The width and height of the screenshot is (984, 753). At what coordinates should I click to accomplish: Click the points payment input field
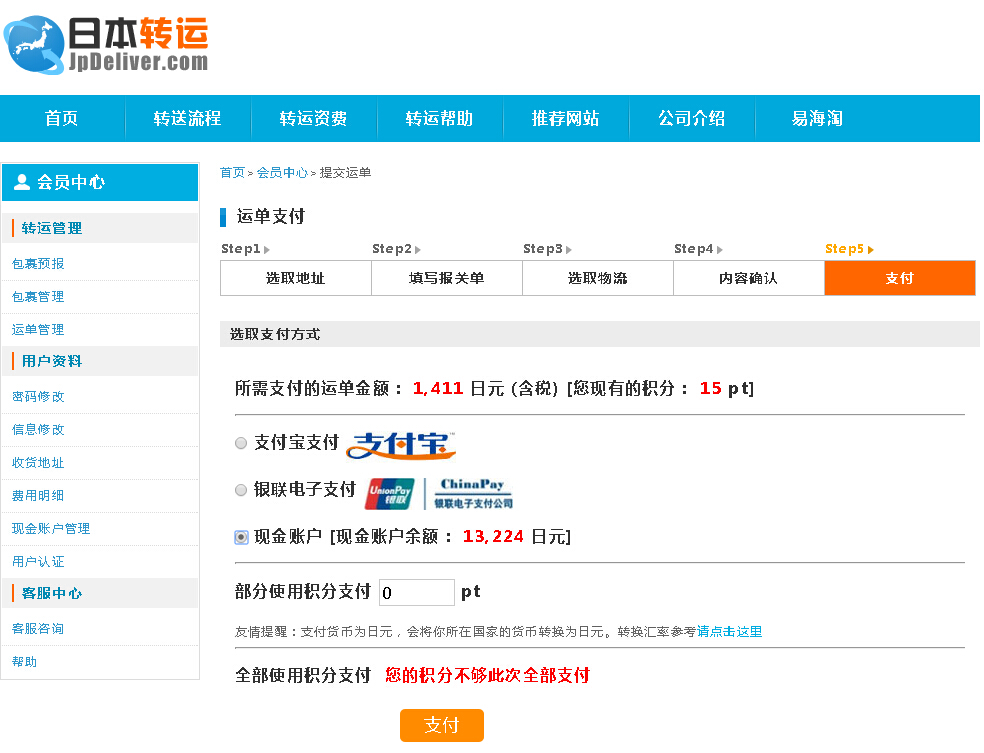(416, 592)
